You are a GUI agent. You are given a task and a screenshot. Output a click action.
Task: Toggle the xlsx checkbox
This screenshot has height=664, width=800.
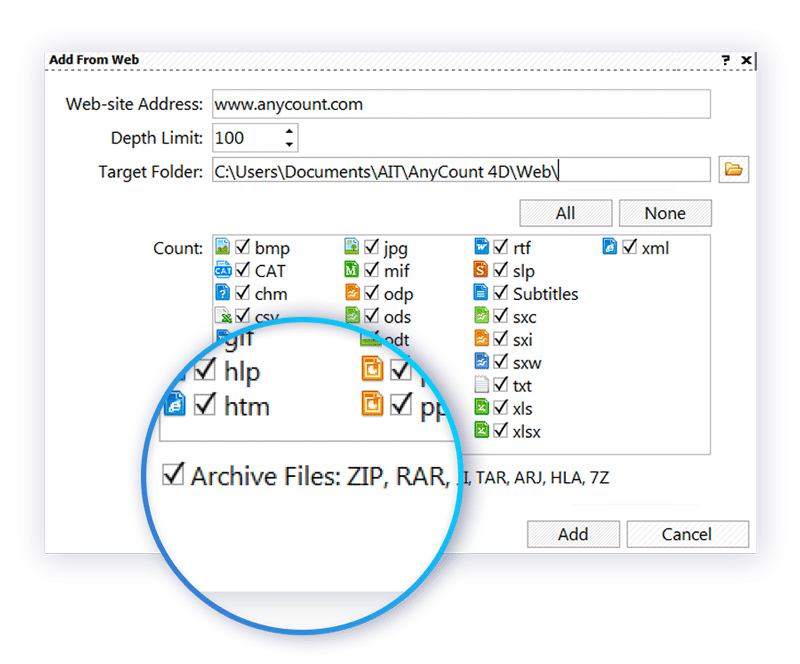tap(501, 430)
